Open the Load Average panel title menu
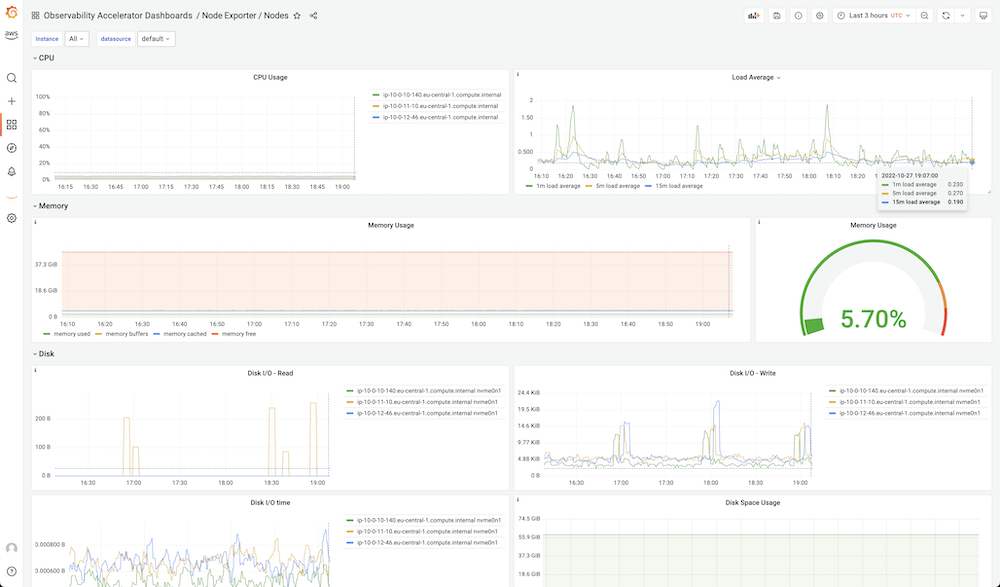1000x587 pixels. (756, 77)
